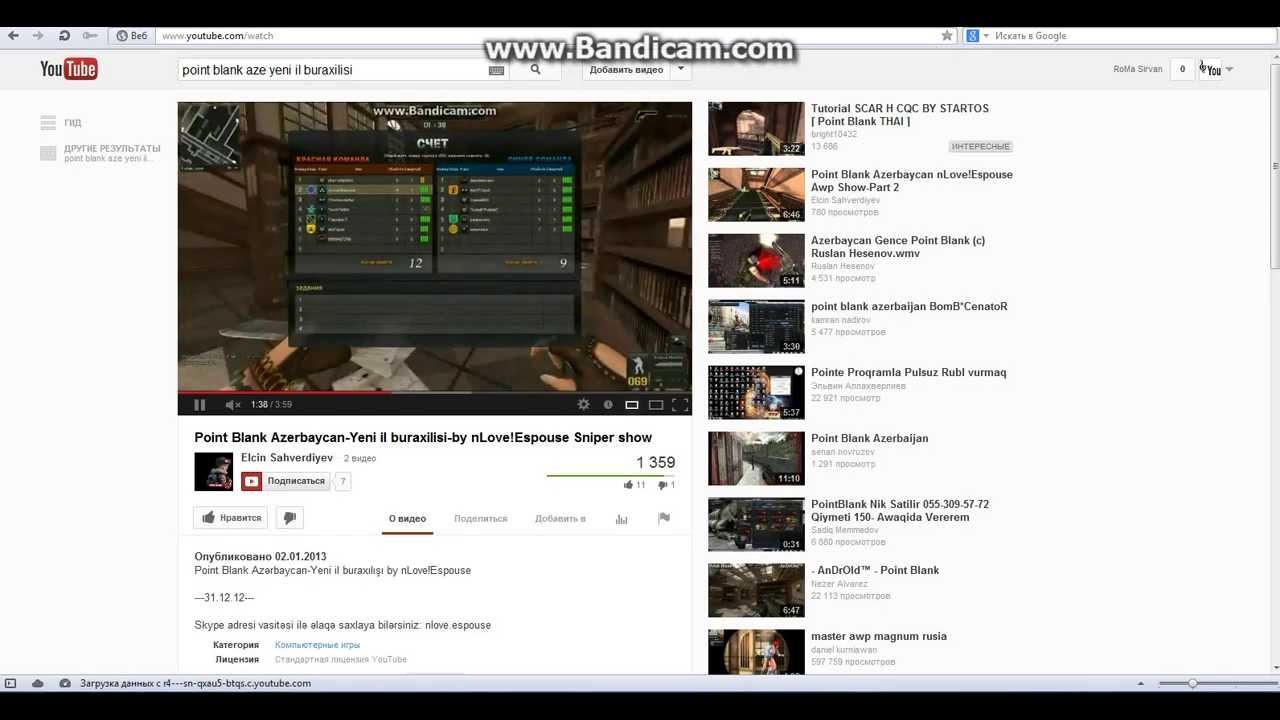Open the Awp Show-Part 2 video thumbnail
The image size is (1280, 720).
pyautogui.click(x=756, y=195)
